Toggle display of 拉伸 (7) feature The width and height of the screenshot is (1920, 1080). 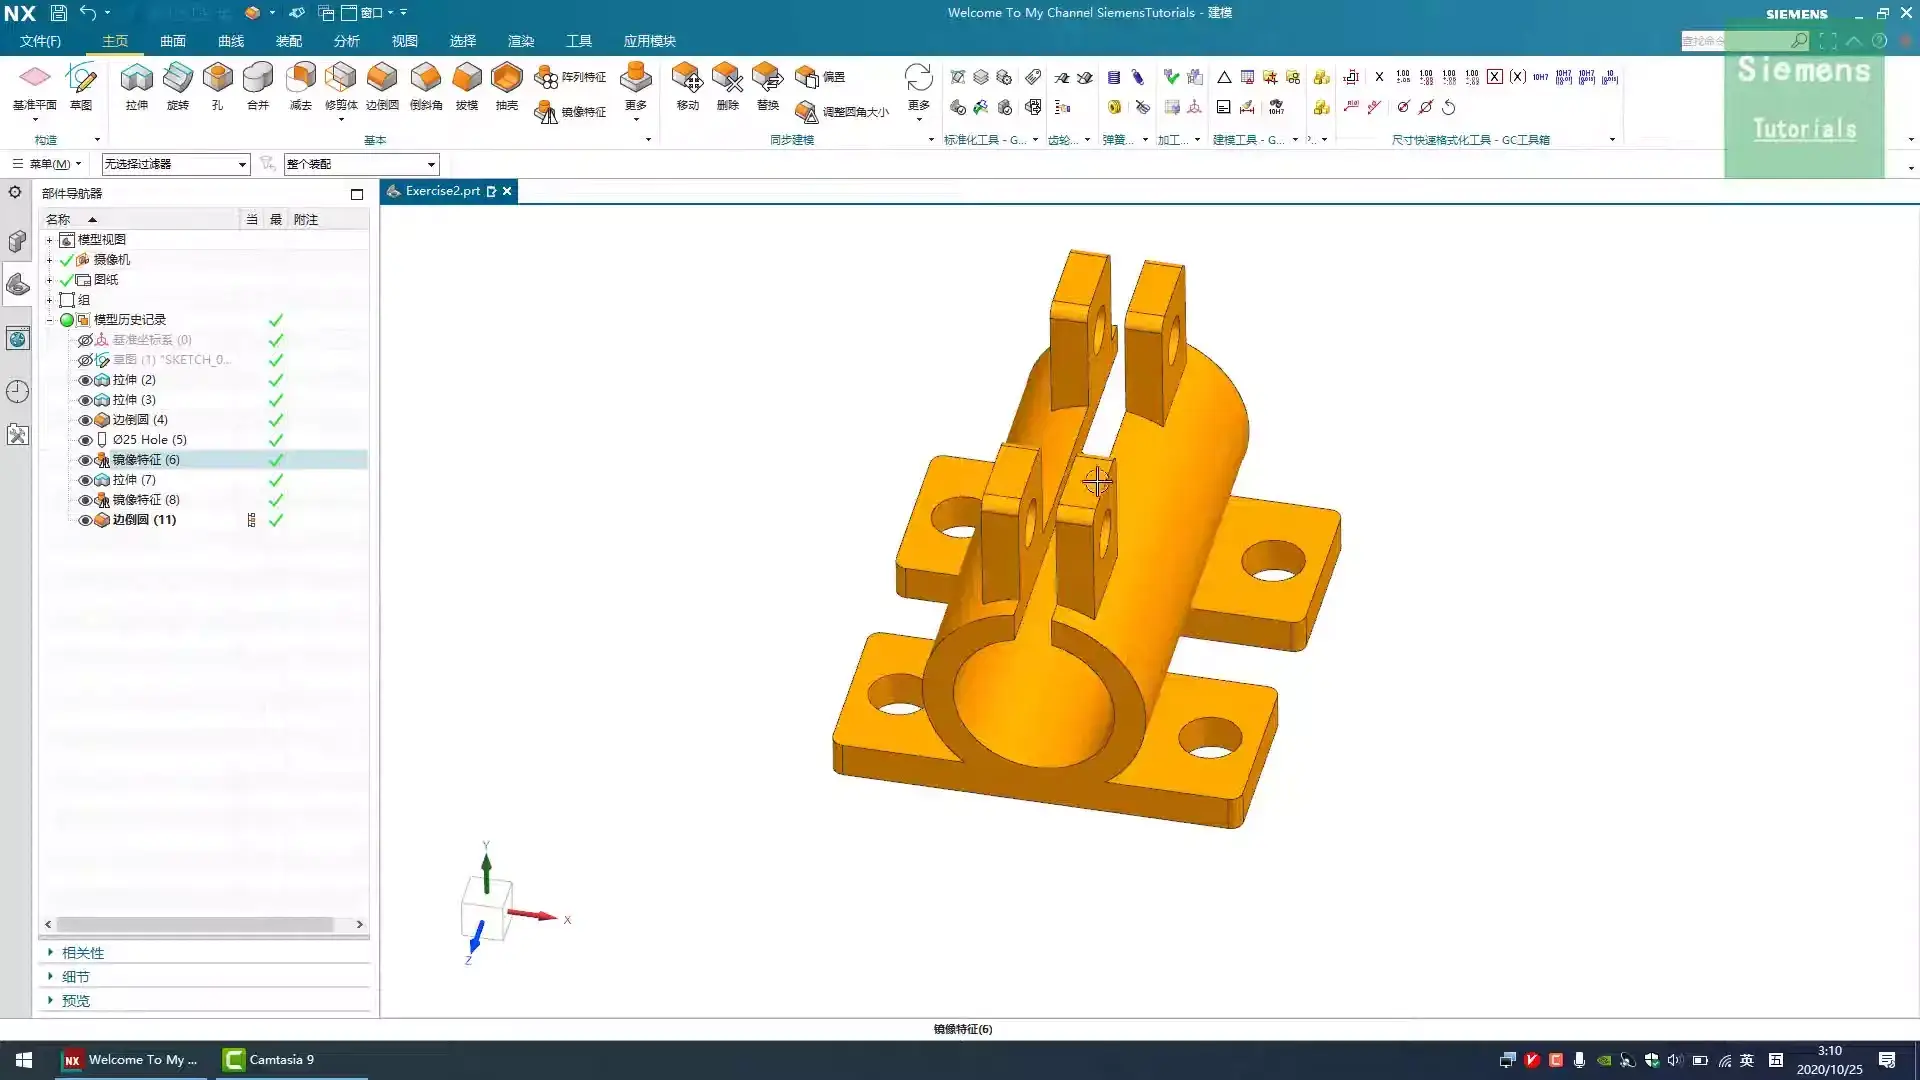[x=85, y=480]
